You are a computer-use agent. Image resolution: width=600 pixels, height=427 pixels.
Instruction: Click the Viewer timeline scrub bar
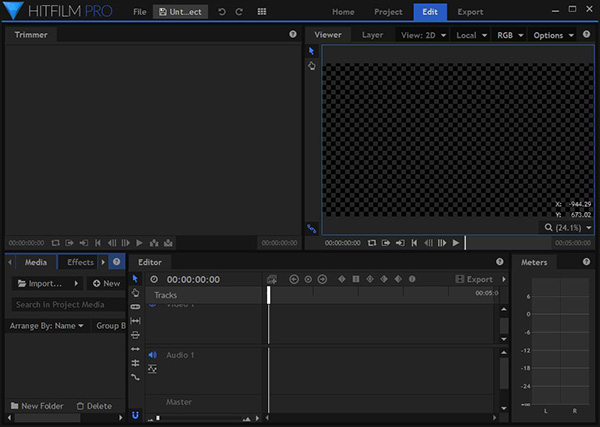coord(507,243)
